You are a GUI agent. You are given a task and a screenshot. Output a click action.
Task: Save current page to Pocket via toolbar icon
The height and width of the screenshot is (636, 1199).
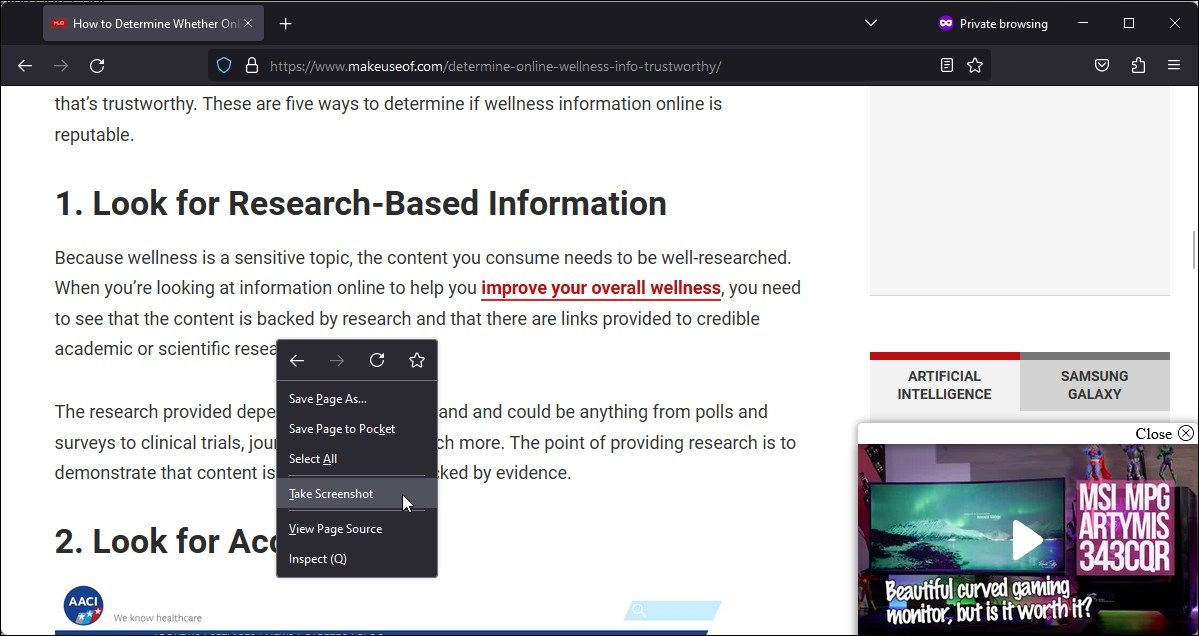(1101, 65)
